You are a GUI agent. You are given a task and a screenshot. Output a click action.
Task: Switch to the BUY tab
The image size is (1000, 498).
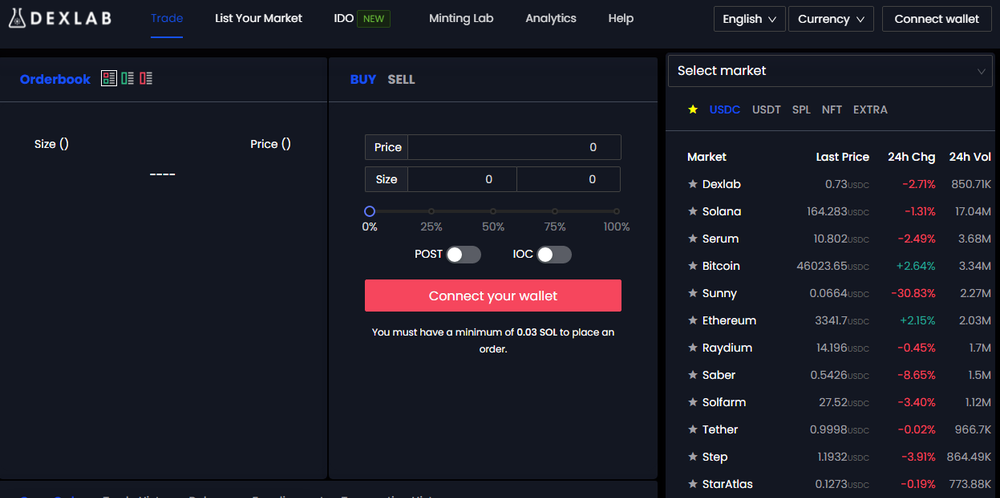pos(363,80)
